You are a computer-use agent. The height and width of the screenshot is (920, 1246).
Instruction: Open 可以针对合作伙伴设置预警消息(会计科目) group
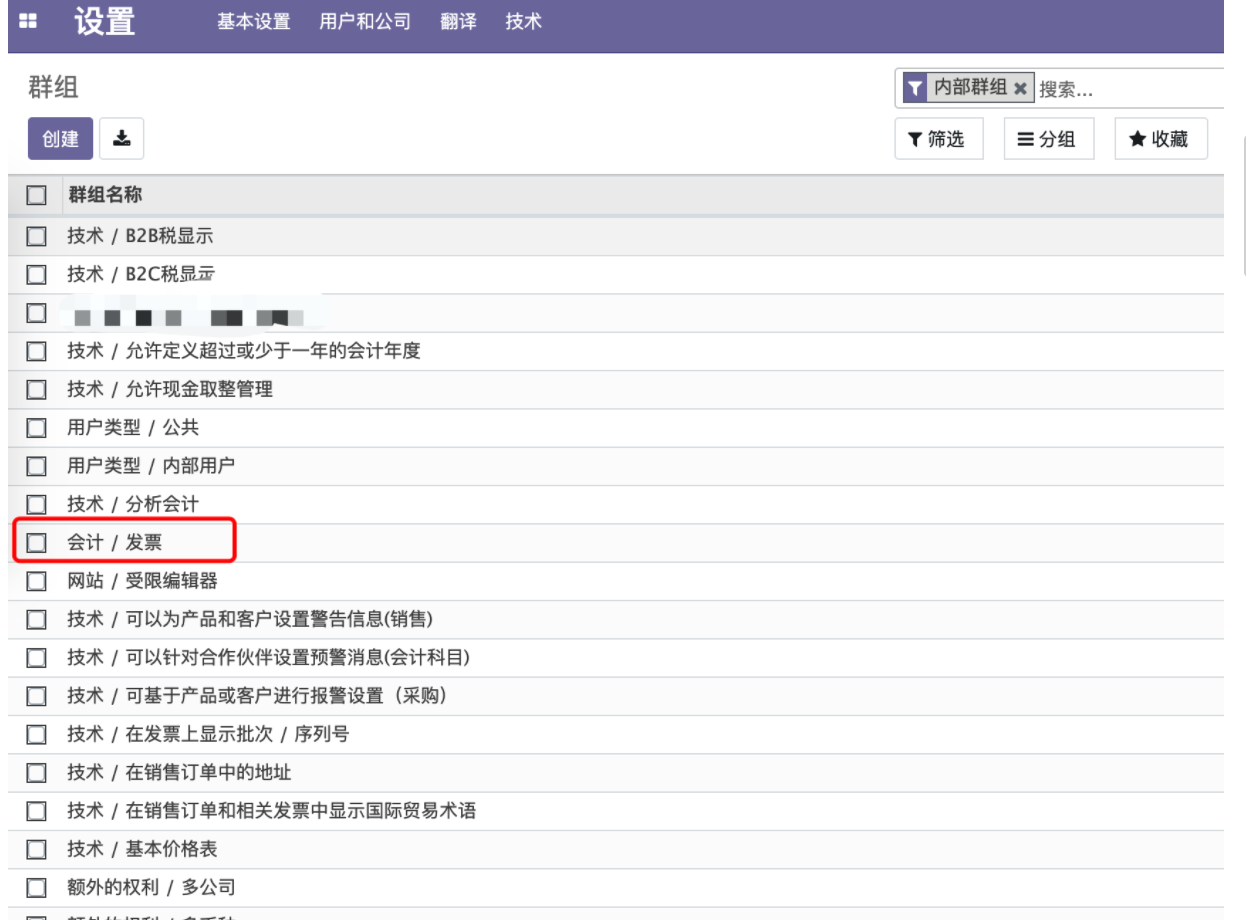point(268,658)
